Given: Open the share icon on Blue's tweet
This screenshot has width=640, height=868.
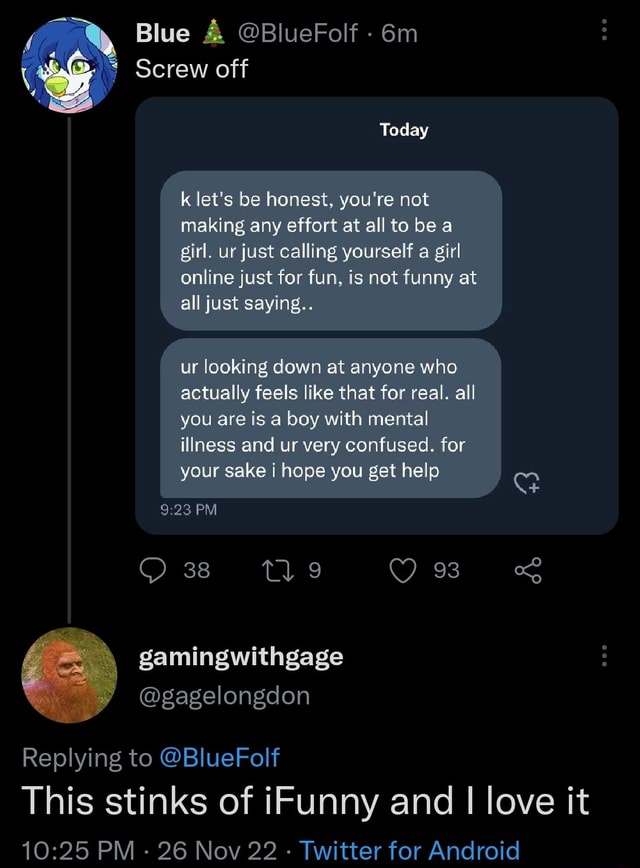Looking at the screenshot, I should pyautogui.click(x=527, y=570).
